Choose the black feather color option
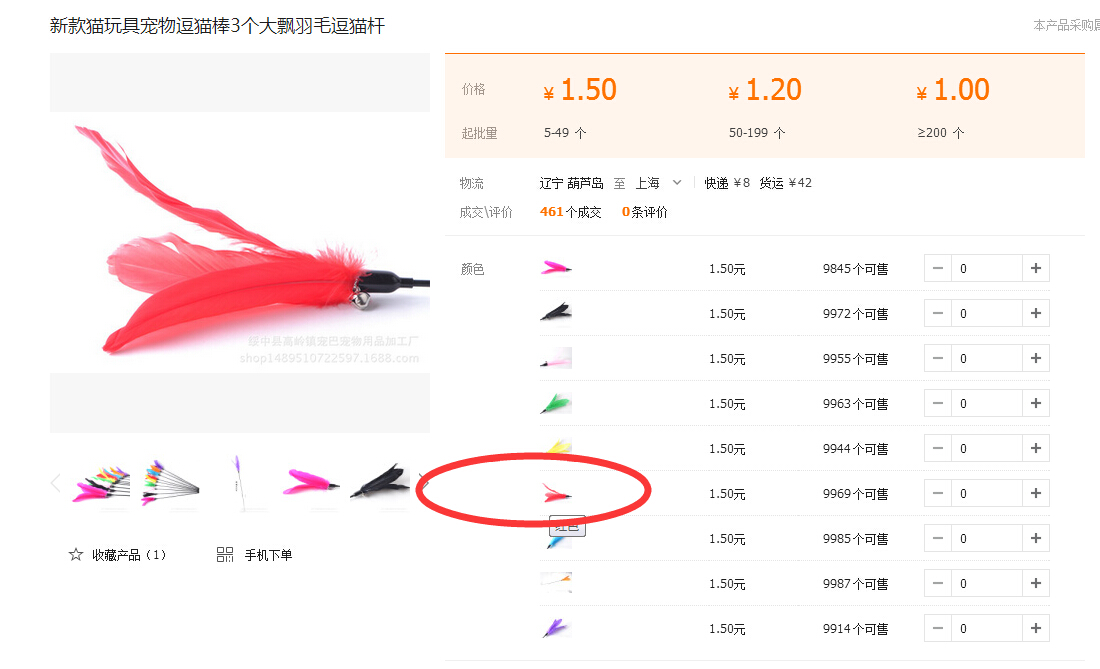Viewport: 1100px width, 669px height. coord(556,313)
